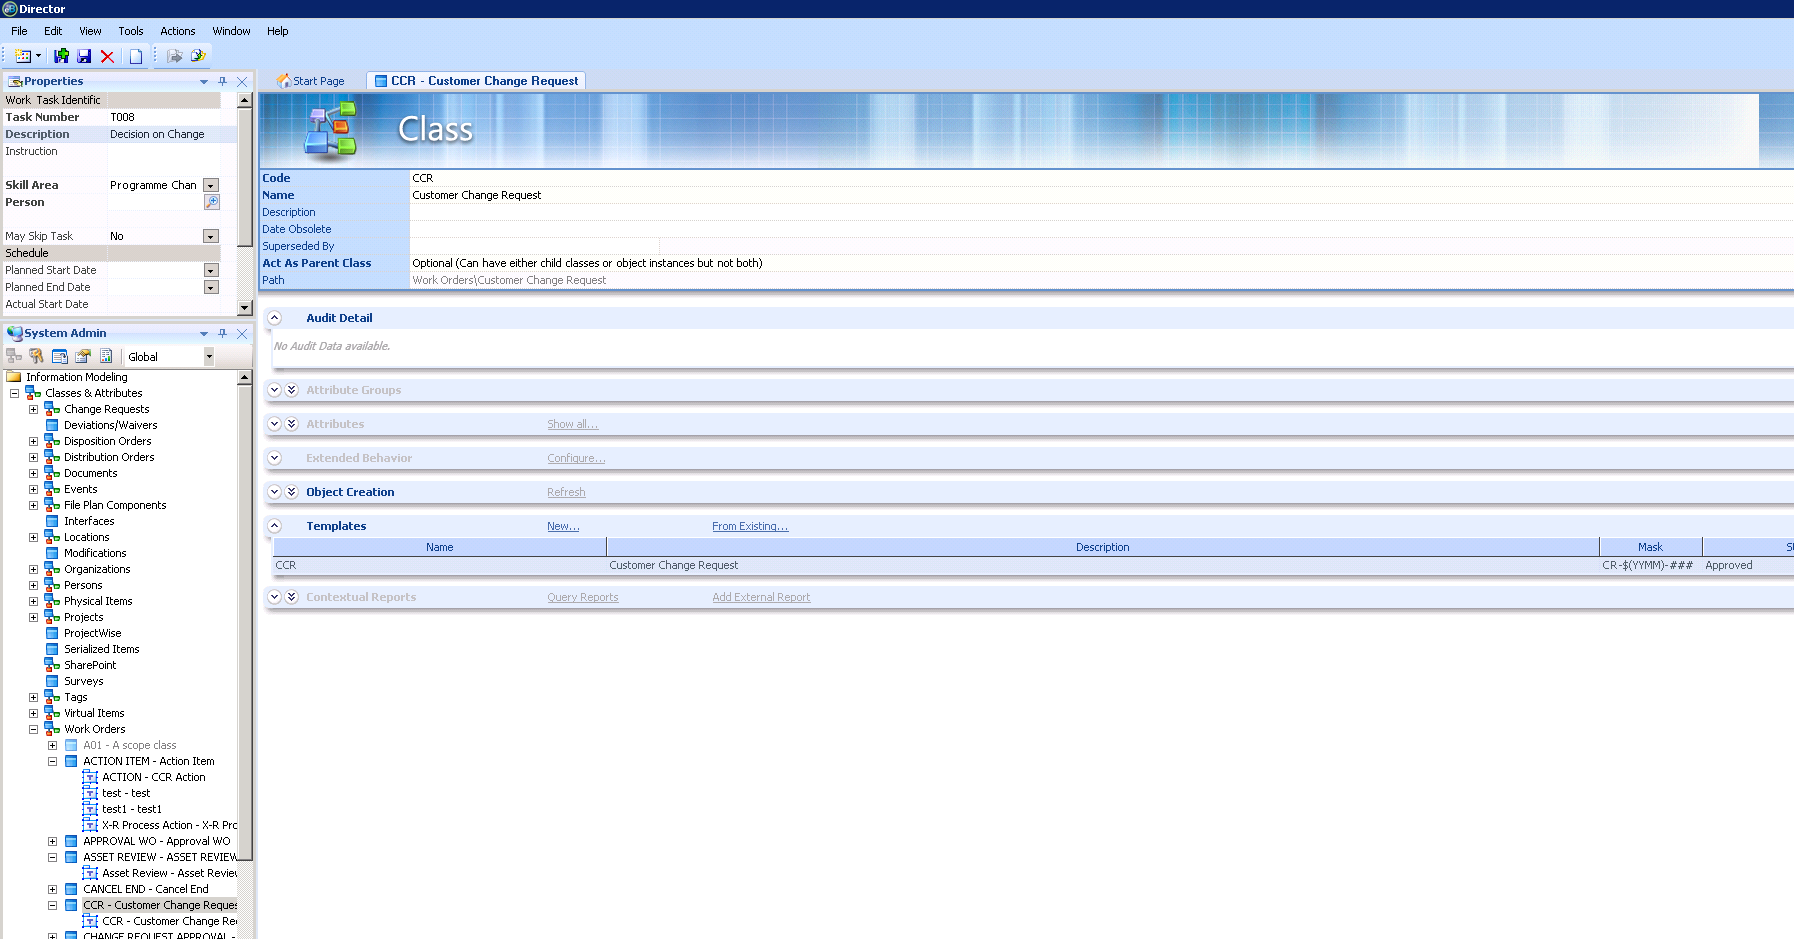1794x939 pixels.
Task: Collapse the Classes & Attributes node
Action: point(14,393)
